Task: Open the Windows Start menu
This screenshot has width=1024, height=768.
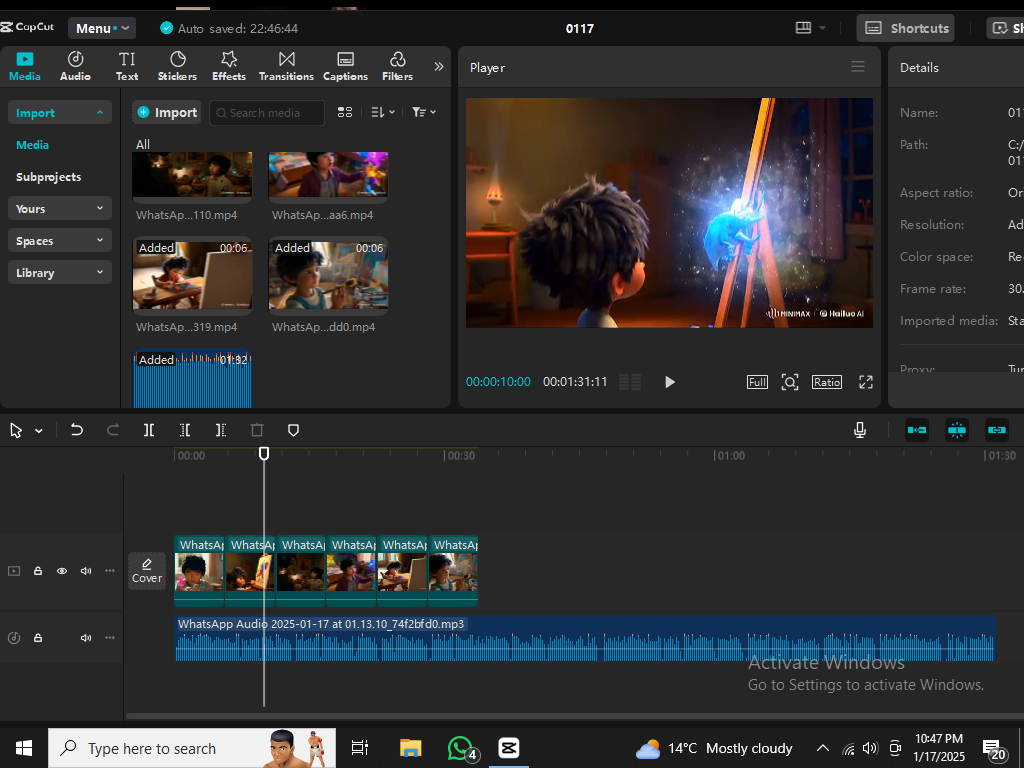Action: [x=24, y=748]
